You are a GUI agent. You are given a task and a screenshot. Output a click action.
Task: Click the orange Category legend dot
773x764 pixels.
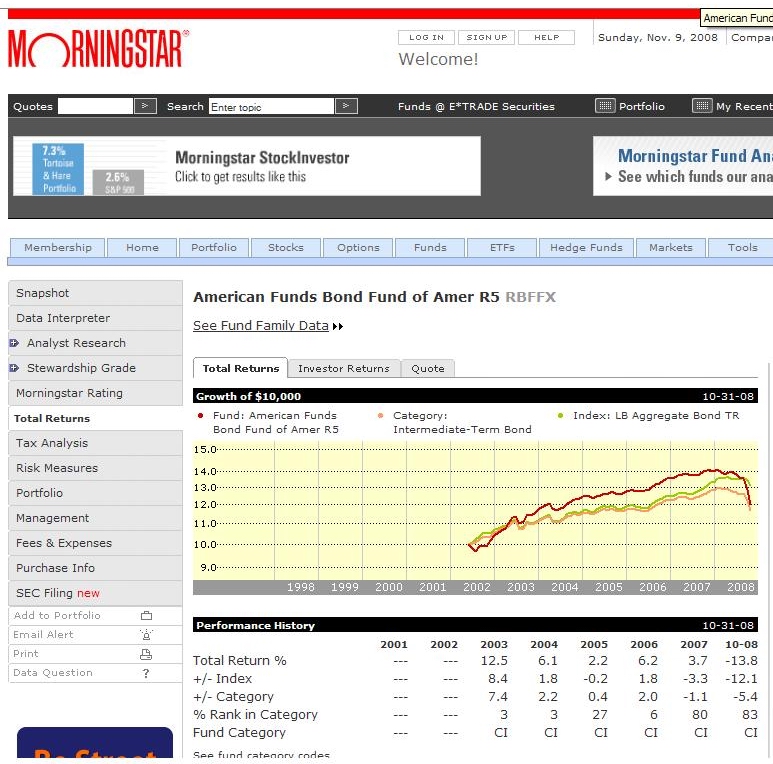click(380, 416)
